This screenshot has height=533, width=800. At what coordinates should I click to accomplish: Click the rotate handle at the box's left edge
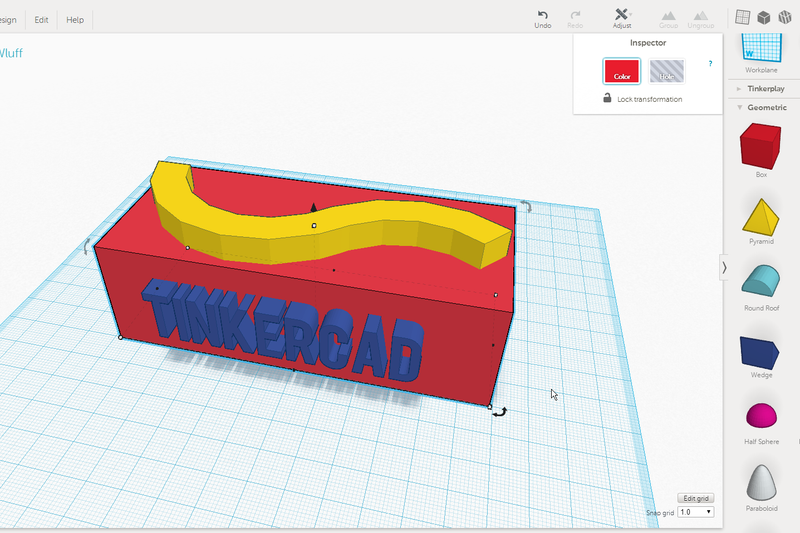pyautogui.click(x=87, y=246)
